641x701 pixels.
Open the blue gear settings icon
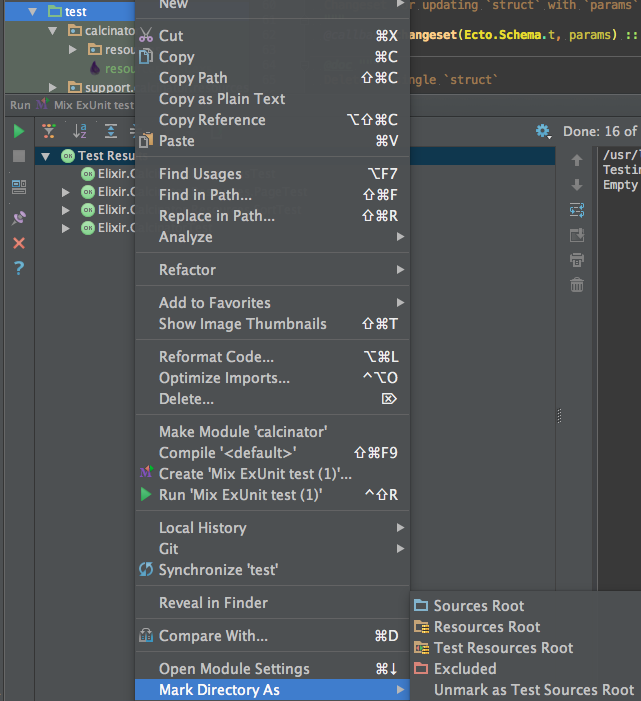click(x=543, y=131)
